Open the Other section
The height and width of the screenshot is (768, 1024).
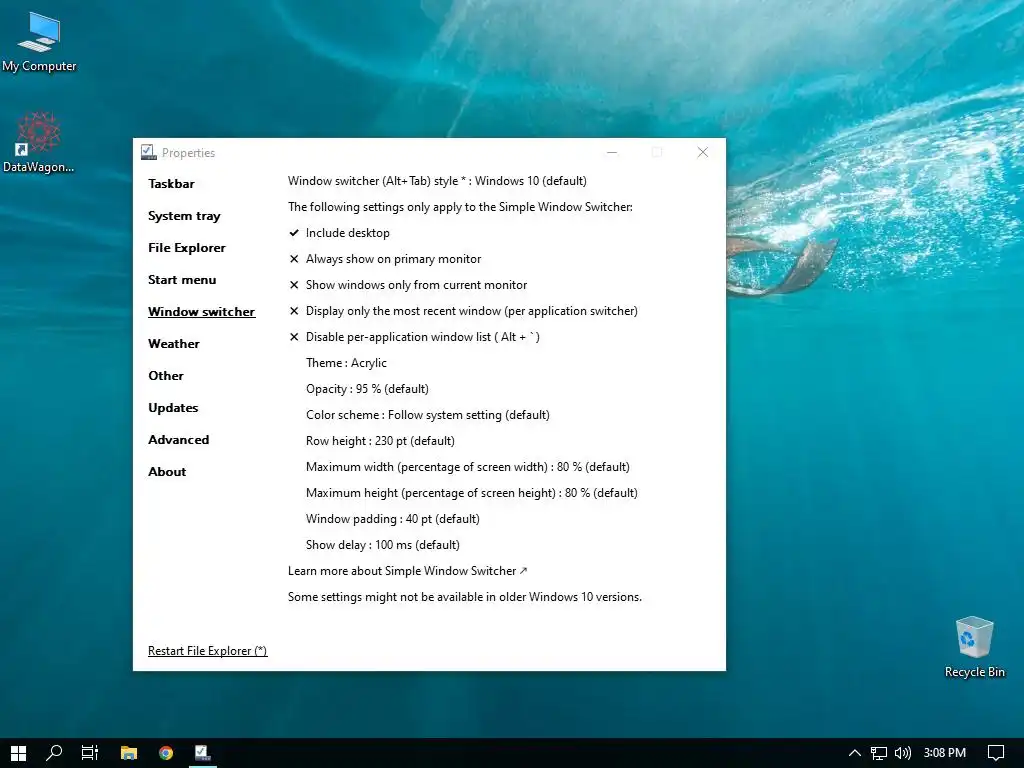tap(166, 376)
